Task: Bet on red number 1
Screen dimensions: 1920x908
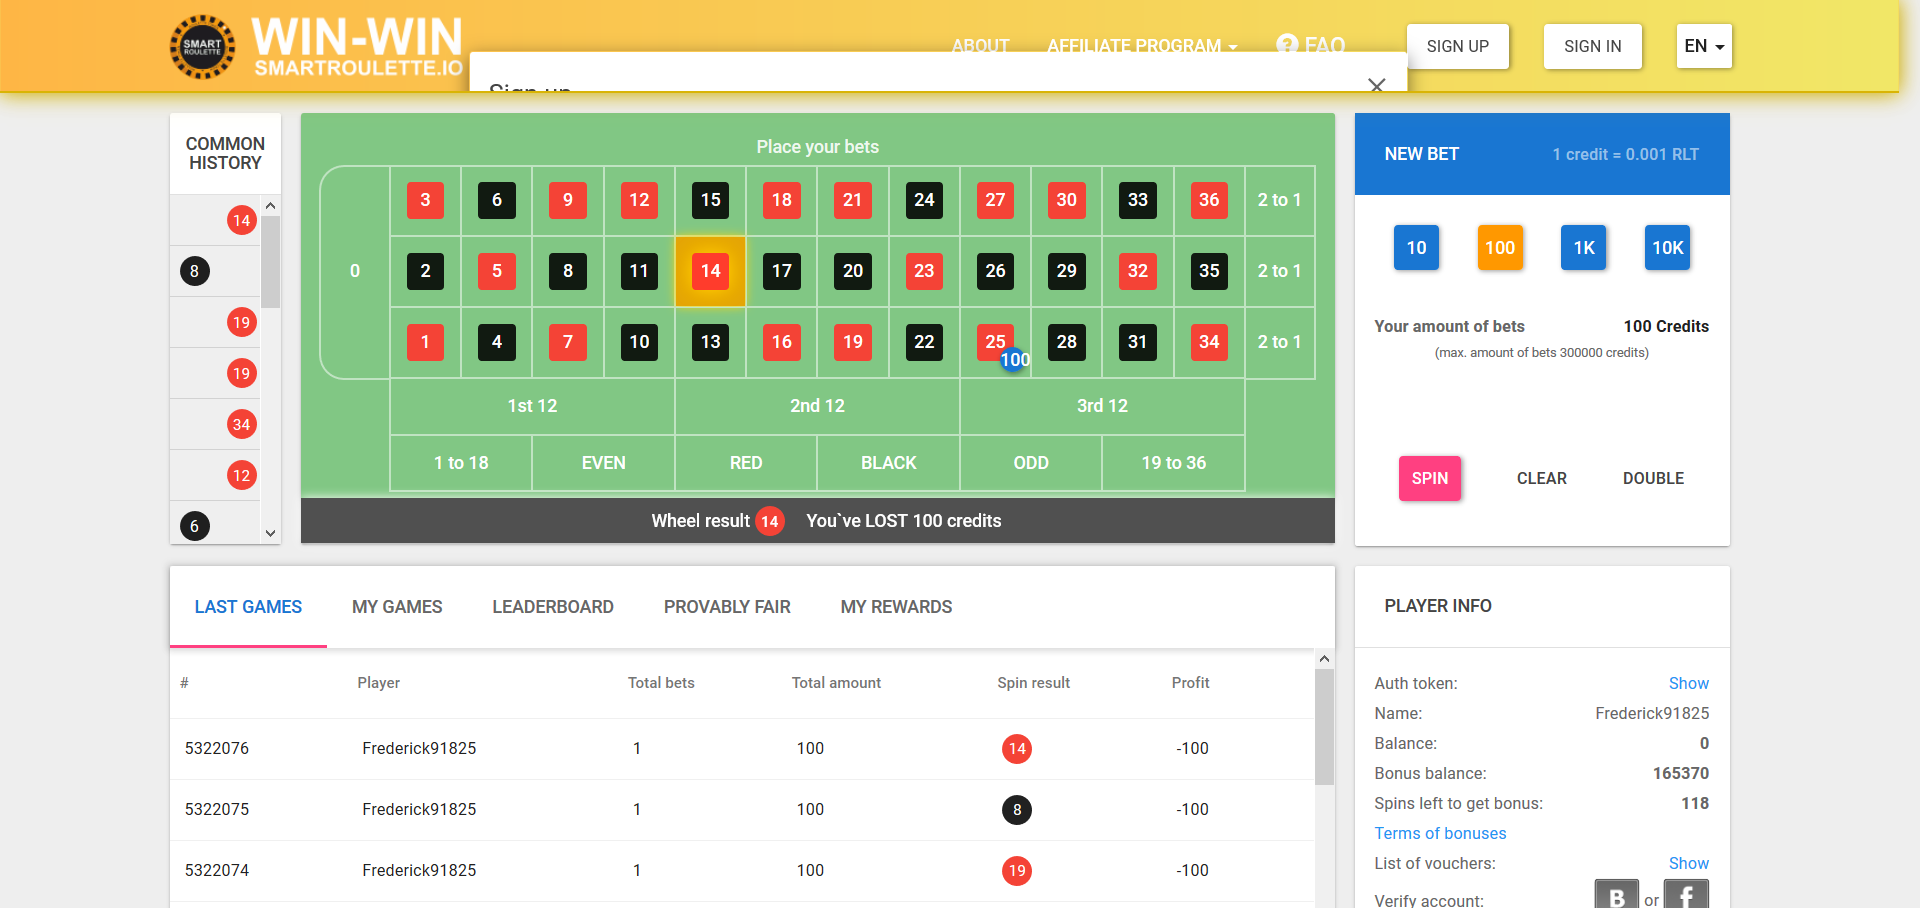Action: click(x=425, y=342)
